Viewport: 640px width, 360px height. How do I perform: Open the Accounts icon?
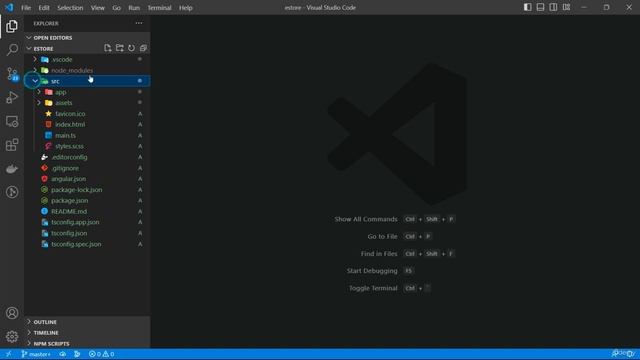click(x=12, y=313)
